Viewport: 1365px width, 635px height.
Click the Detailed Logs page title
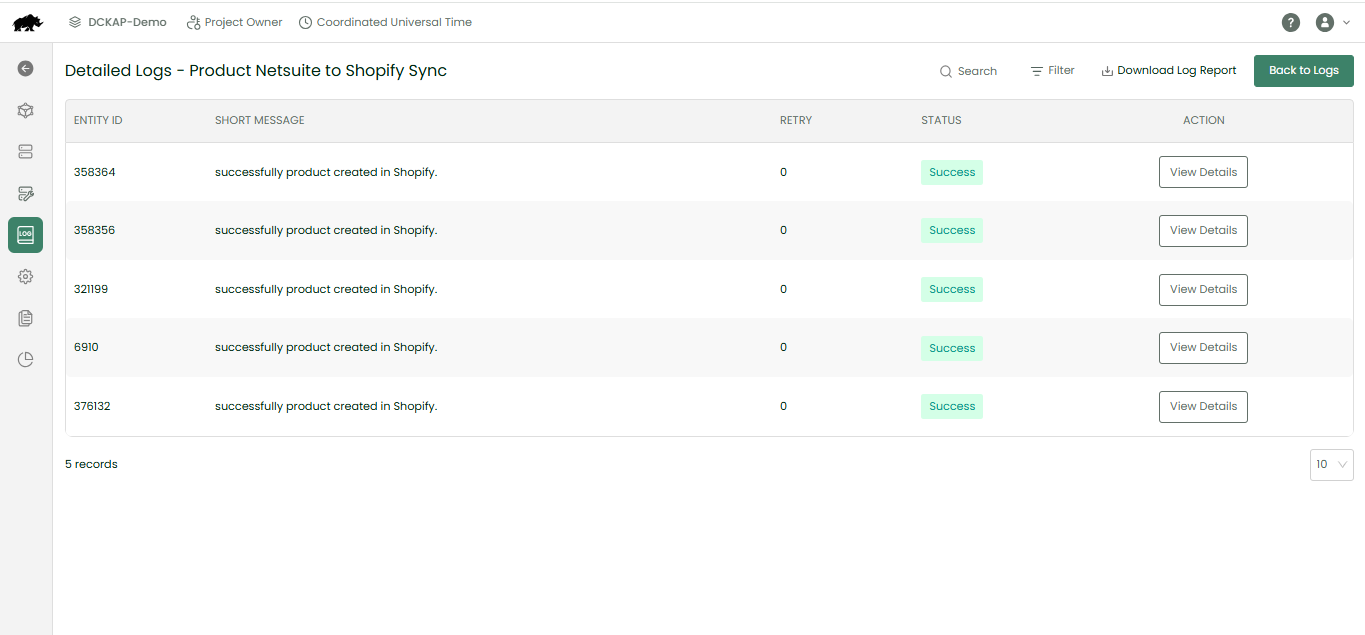click(256, 71)
